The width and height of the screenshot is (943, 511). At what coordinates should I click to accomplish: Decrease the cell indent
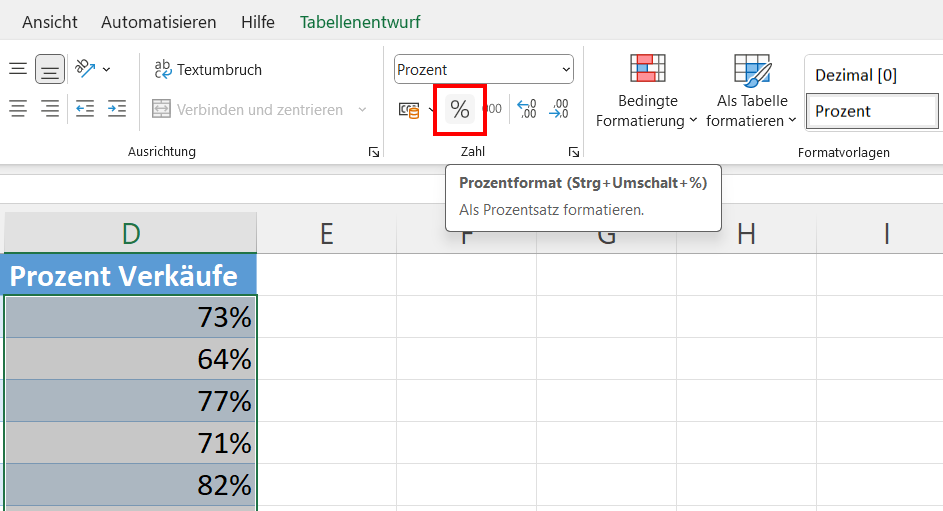85,109
